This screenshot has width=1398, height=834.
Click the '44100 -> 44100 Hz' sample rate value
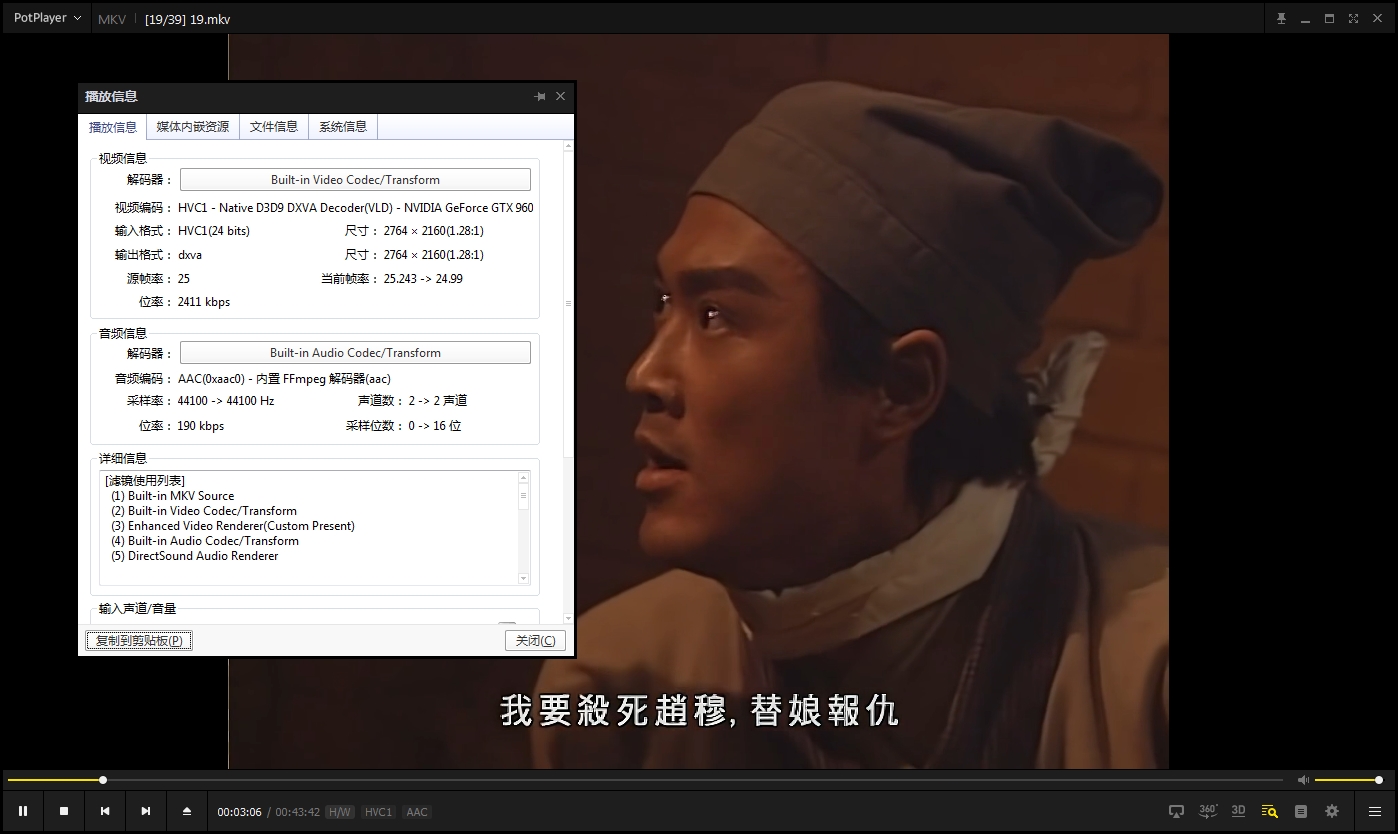(x=226, y=401)
